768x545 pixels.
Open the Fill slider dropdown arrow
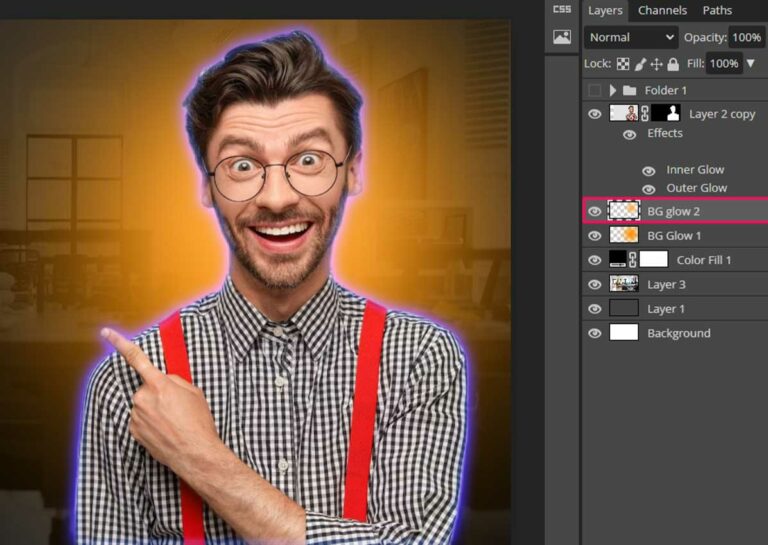(751, 63)
